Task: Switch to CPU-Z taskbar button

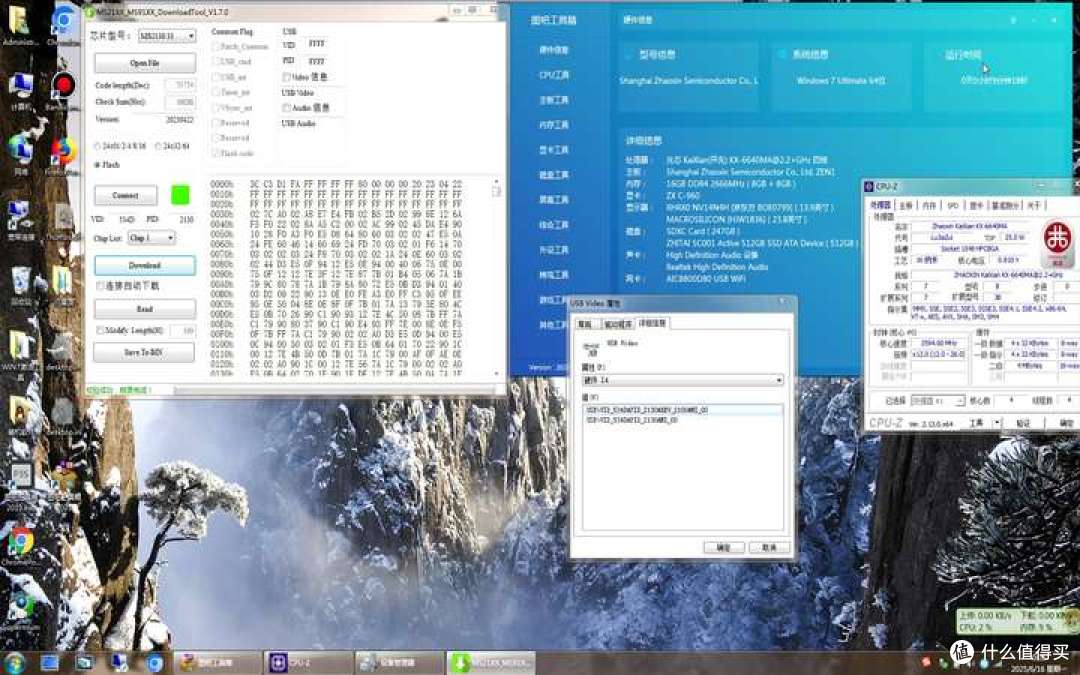Action: tap(309, 663)
